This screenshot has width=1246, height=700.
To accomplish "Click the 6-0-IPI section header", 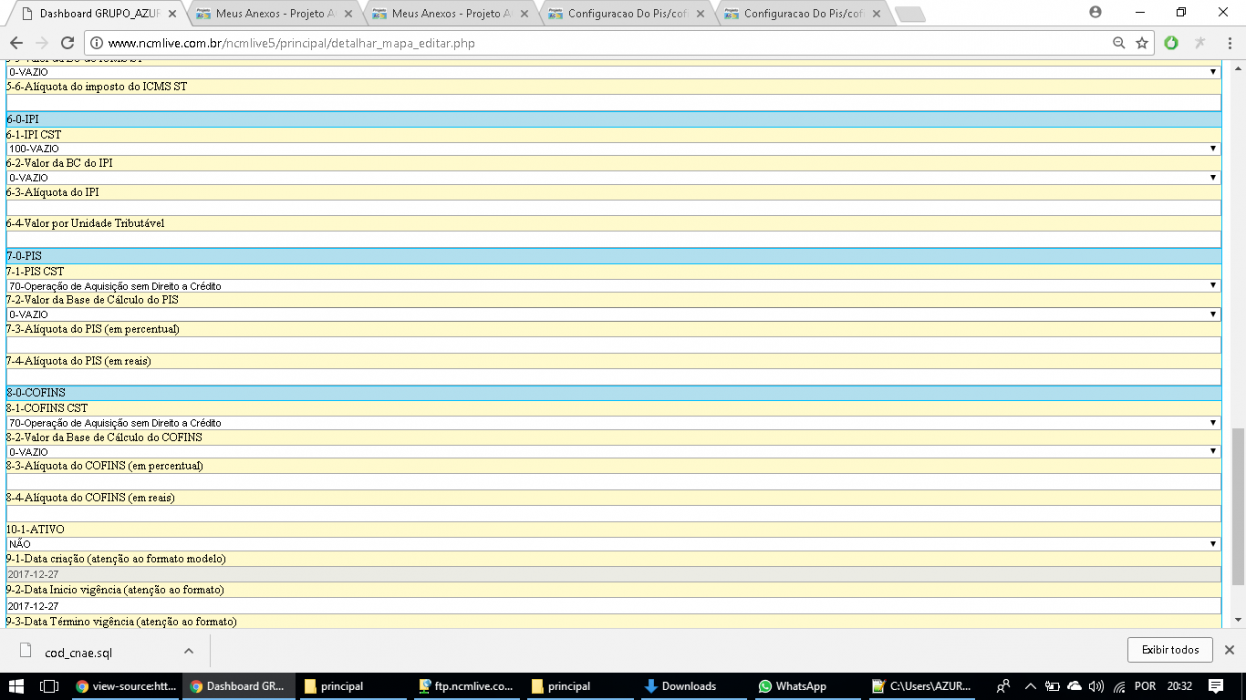I will click(613, 119).
